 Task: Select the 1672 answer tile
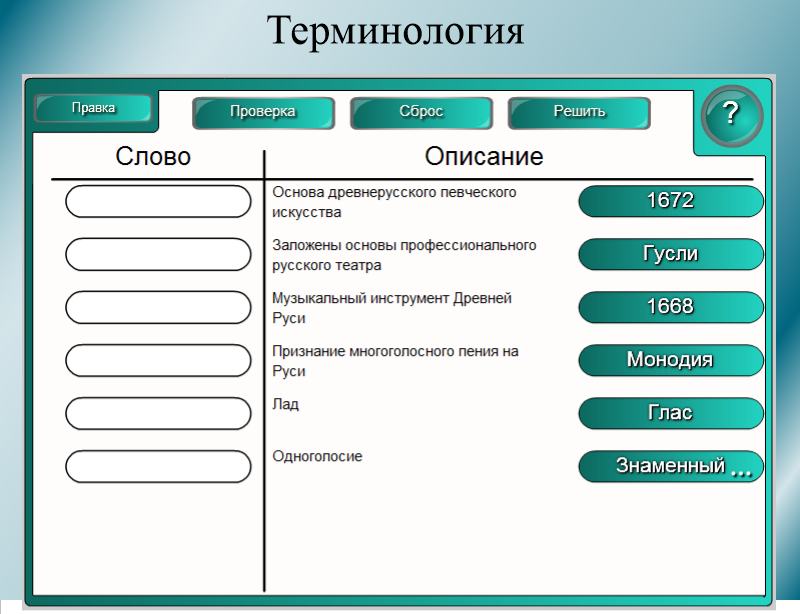point(670,201)
